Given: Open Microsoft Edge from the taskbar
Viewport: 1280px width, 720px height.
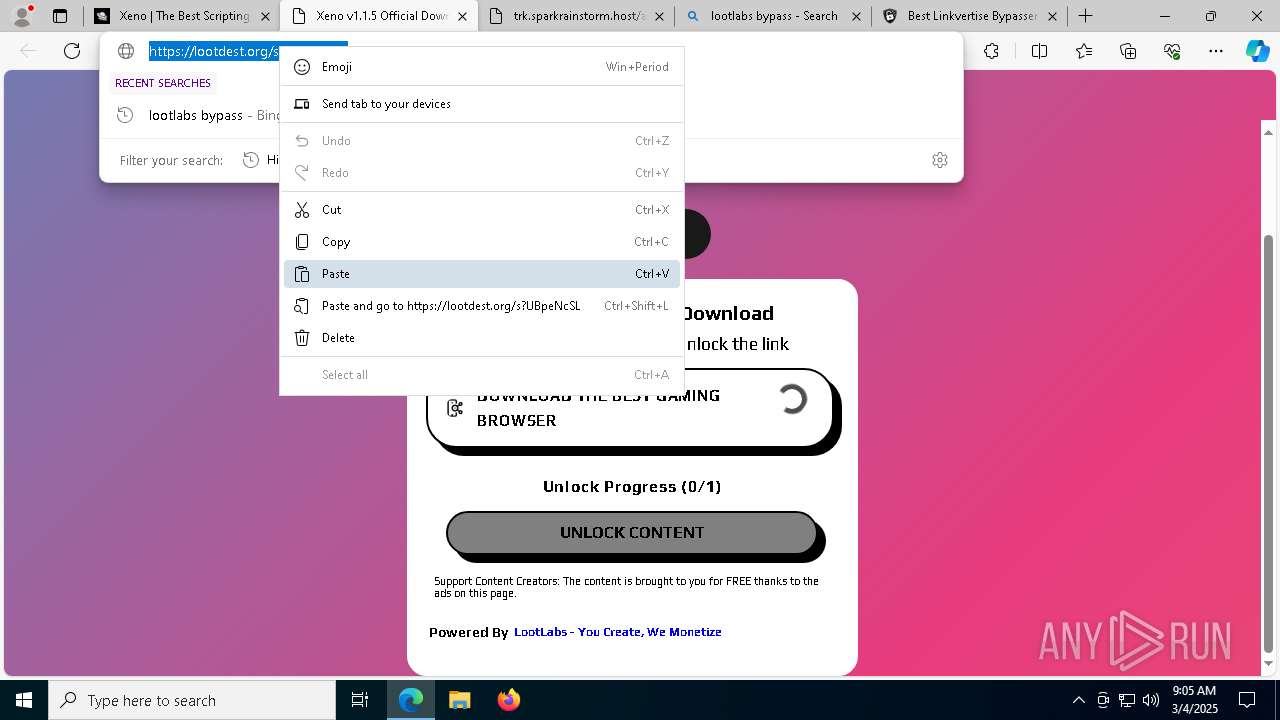Looking at the screenshot, I should (411, 700).
